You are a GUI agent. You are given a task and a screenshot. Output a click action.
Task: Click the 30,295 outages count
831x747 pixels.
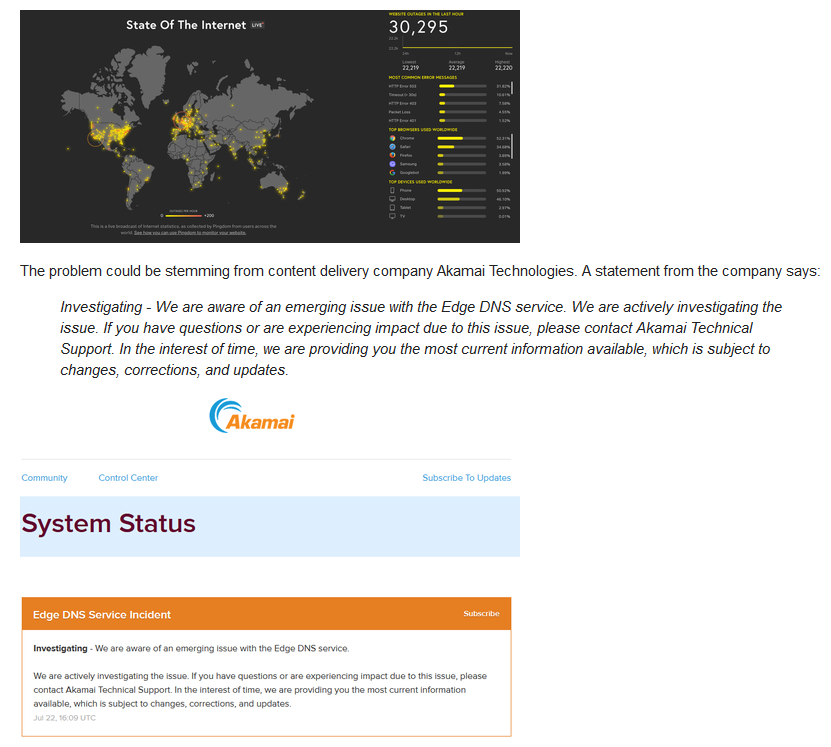(x=419, y=27)
